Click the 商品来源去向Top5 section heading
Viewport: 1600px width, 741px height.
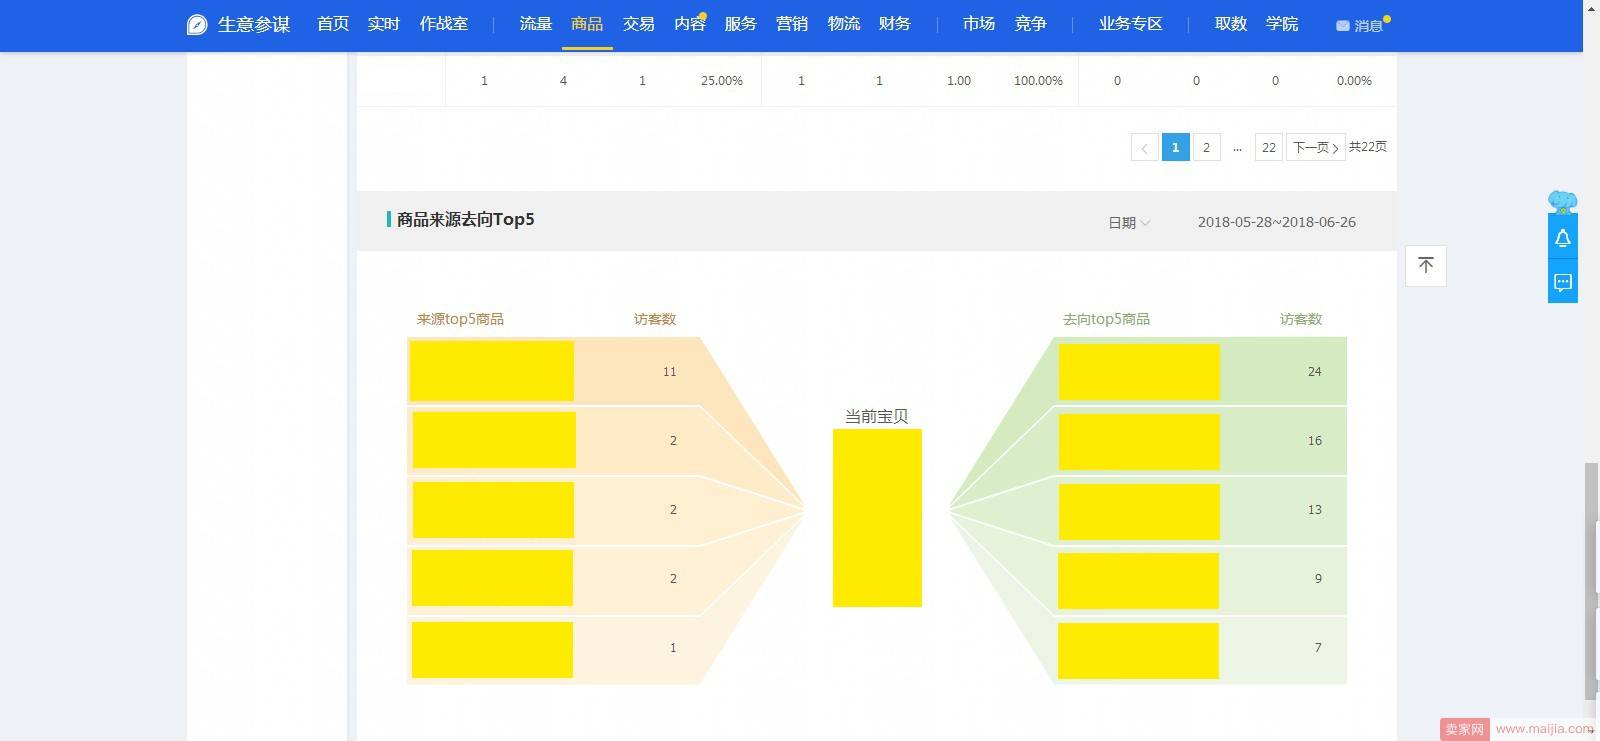[465, 220]
